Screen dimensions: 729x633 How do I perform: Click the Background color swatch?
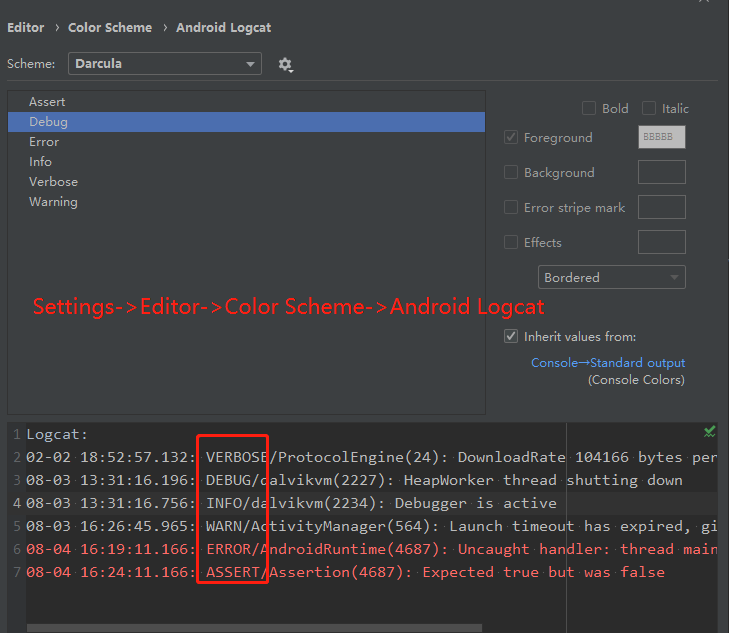(661, 172)
